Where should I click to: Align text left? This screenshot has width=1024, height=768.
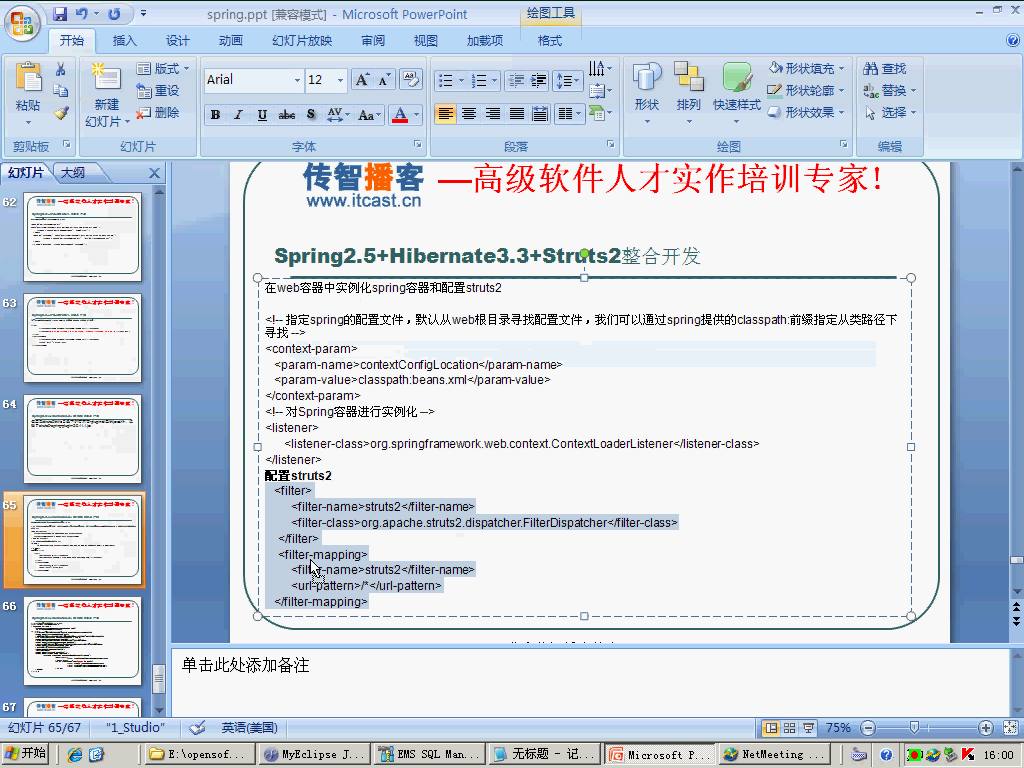[x=445, y=114]
